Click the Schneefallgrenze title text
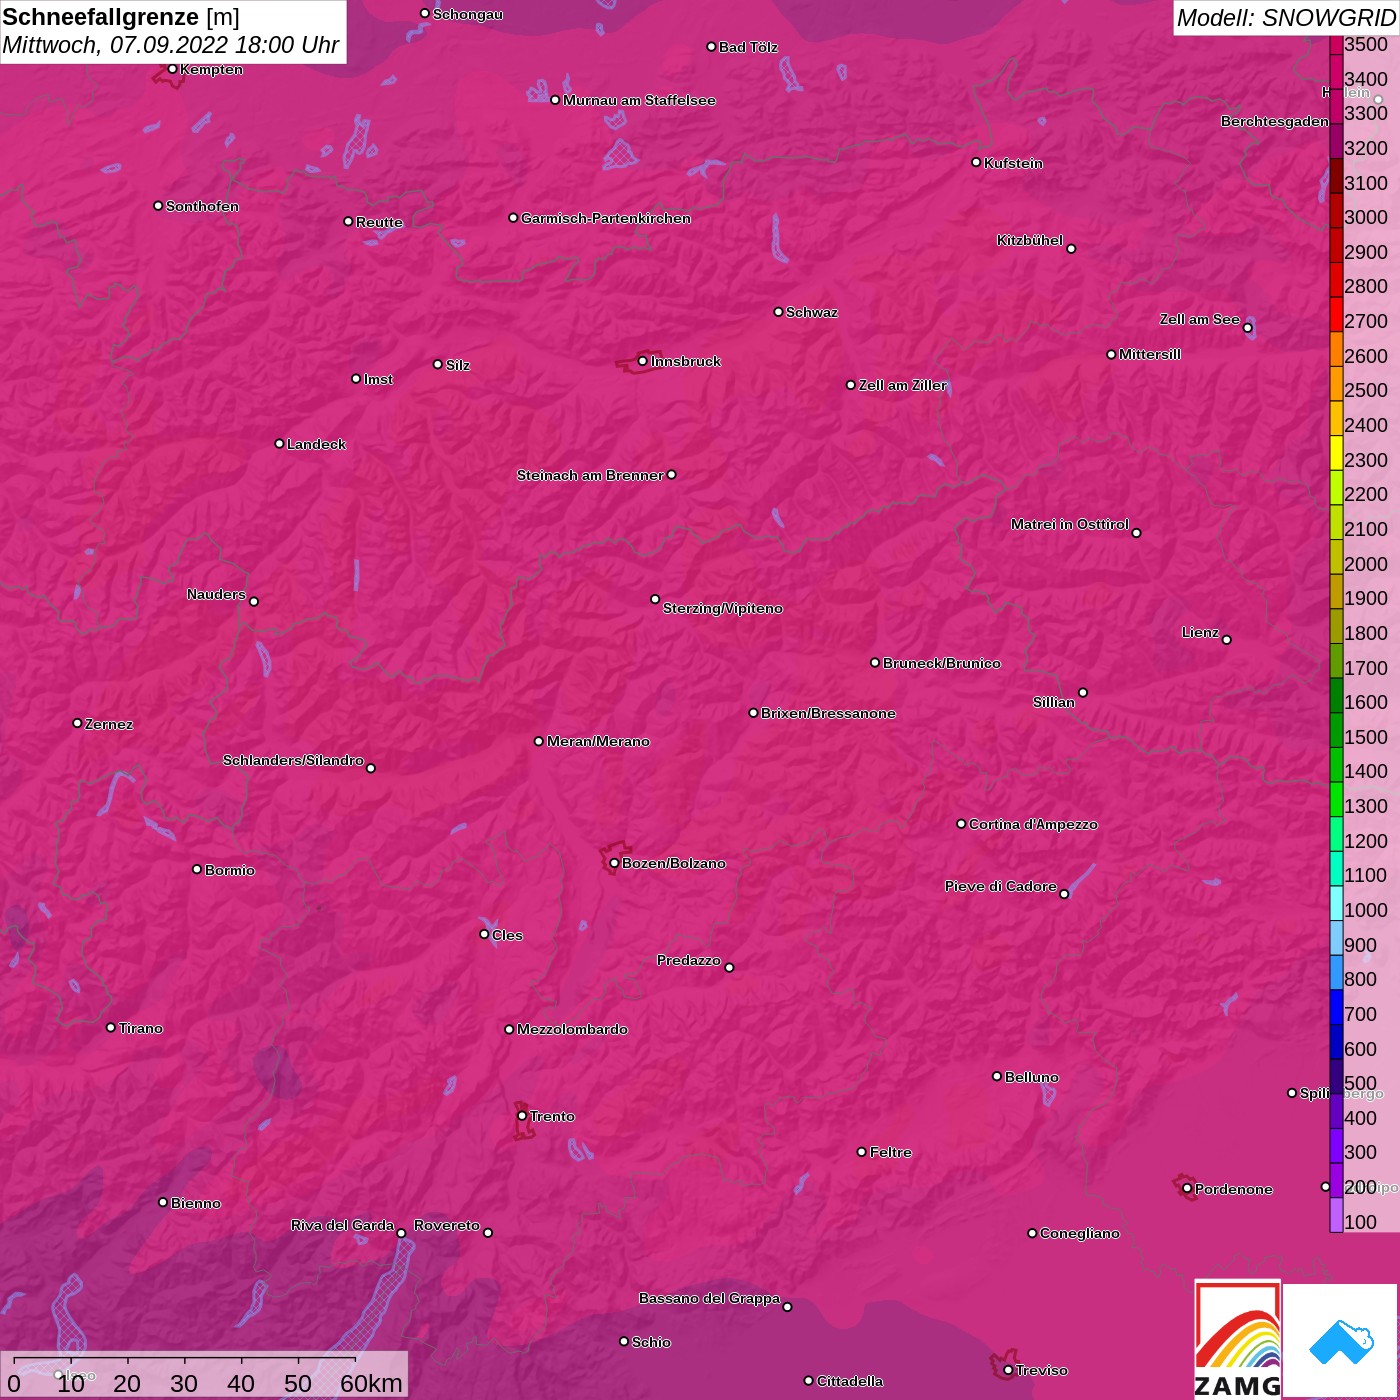The image size is (1400, 1400). coord(101,17)
